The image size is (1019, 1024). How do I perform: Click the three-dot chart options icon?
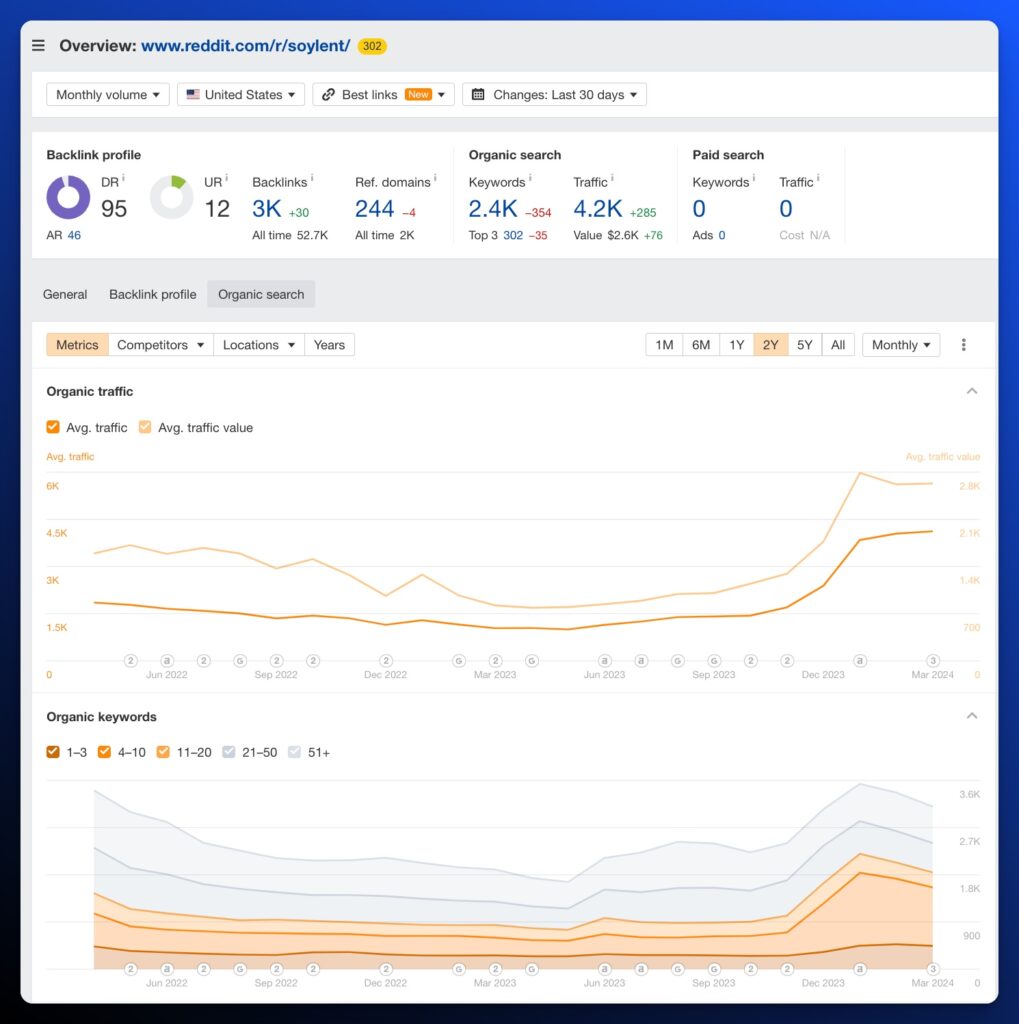[x=963, y=345]
